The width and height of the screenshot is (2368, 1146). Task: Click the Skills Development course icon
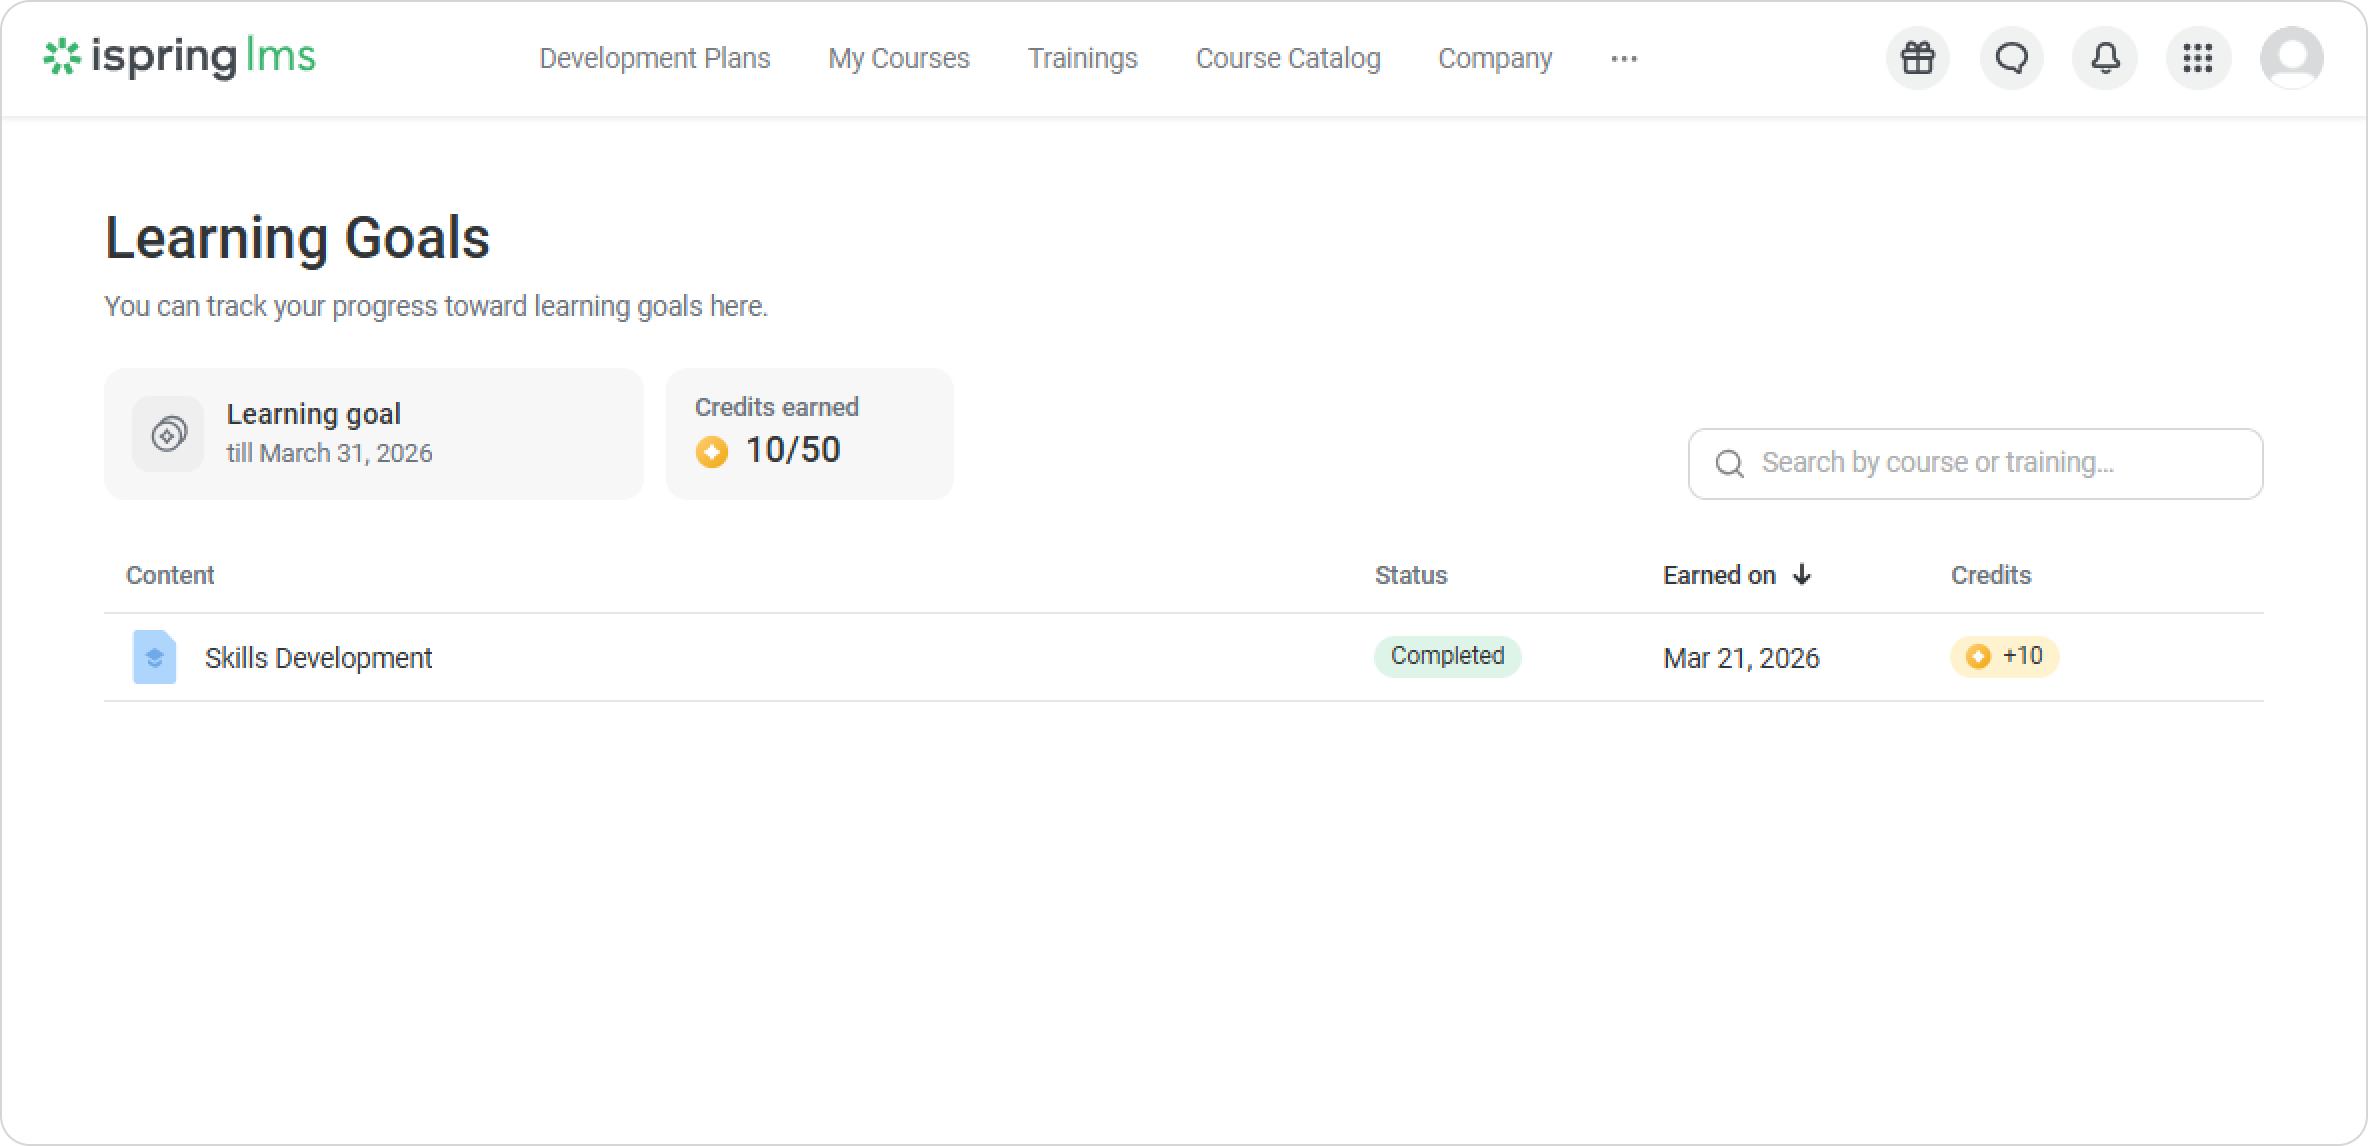pyautogui.click(x=155, y=657)
